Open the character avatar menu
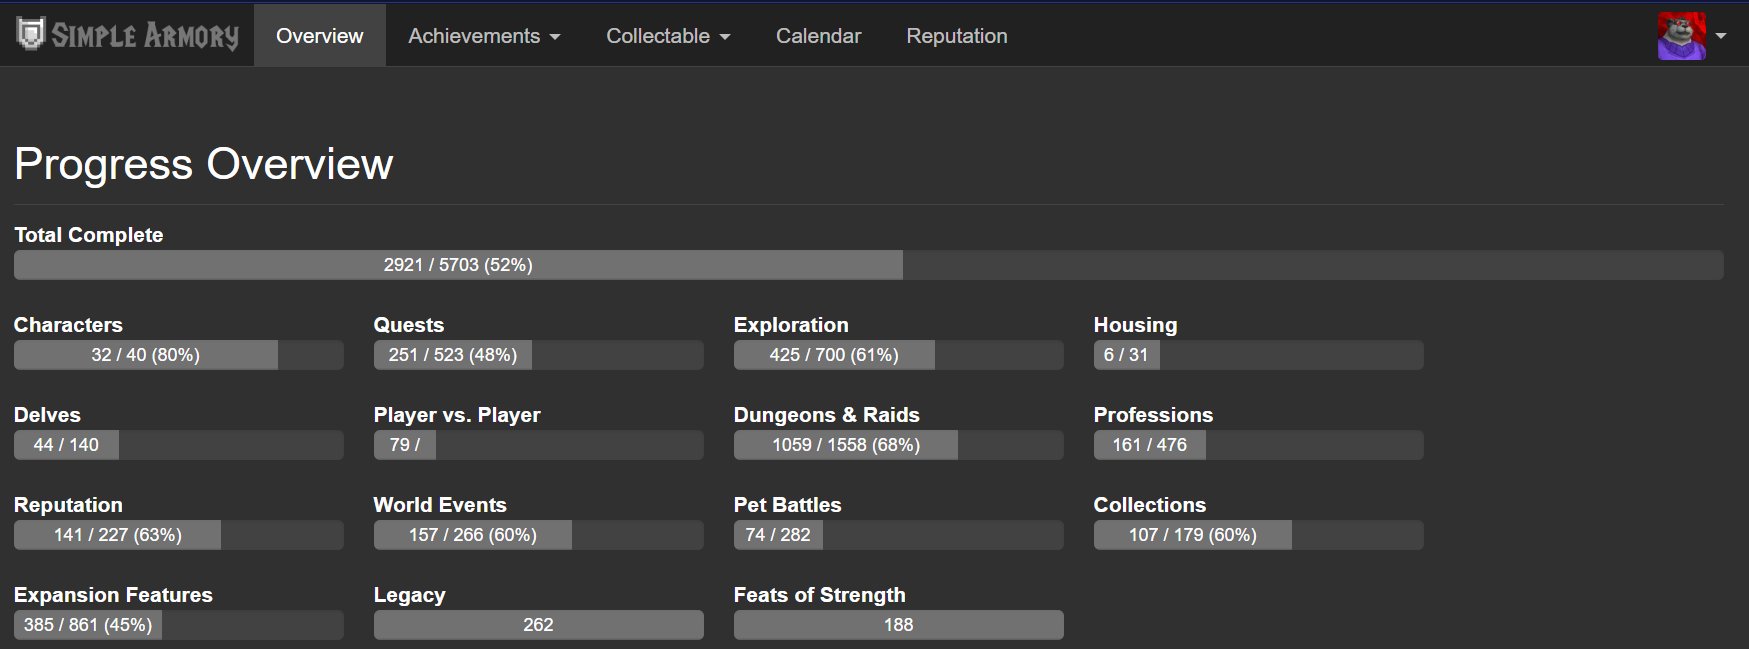 pyautogui.click(x=1681, y=36)
